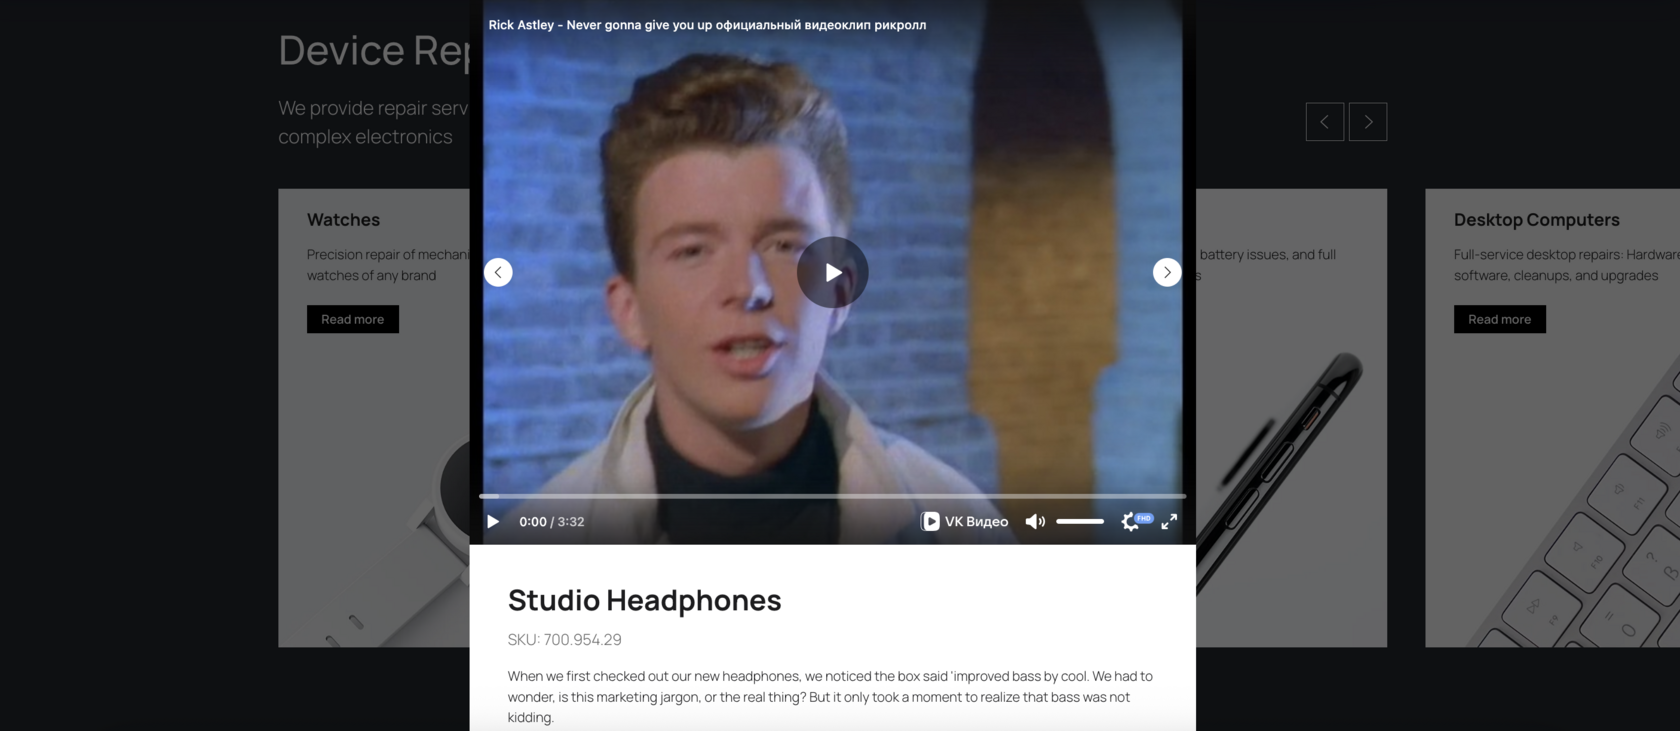The height and width of the screenshot is (731, 1680).
Task: Go to the next gallery slide in the popup
Action: pyautogui.click(x=1166, y=272)
